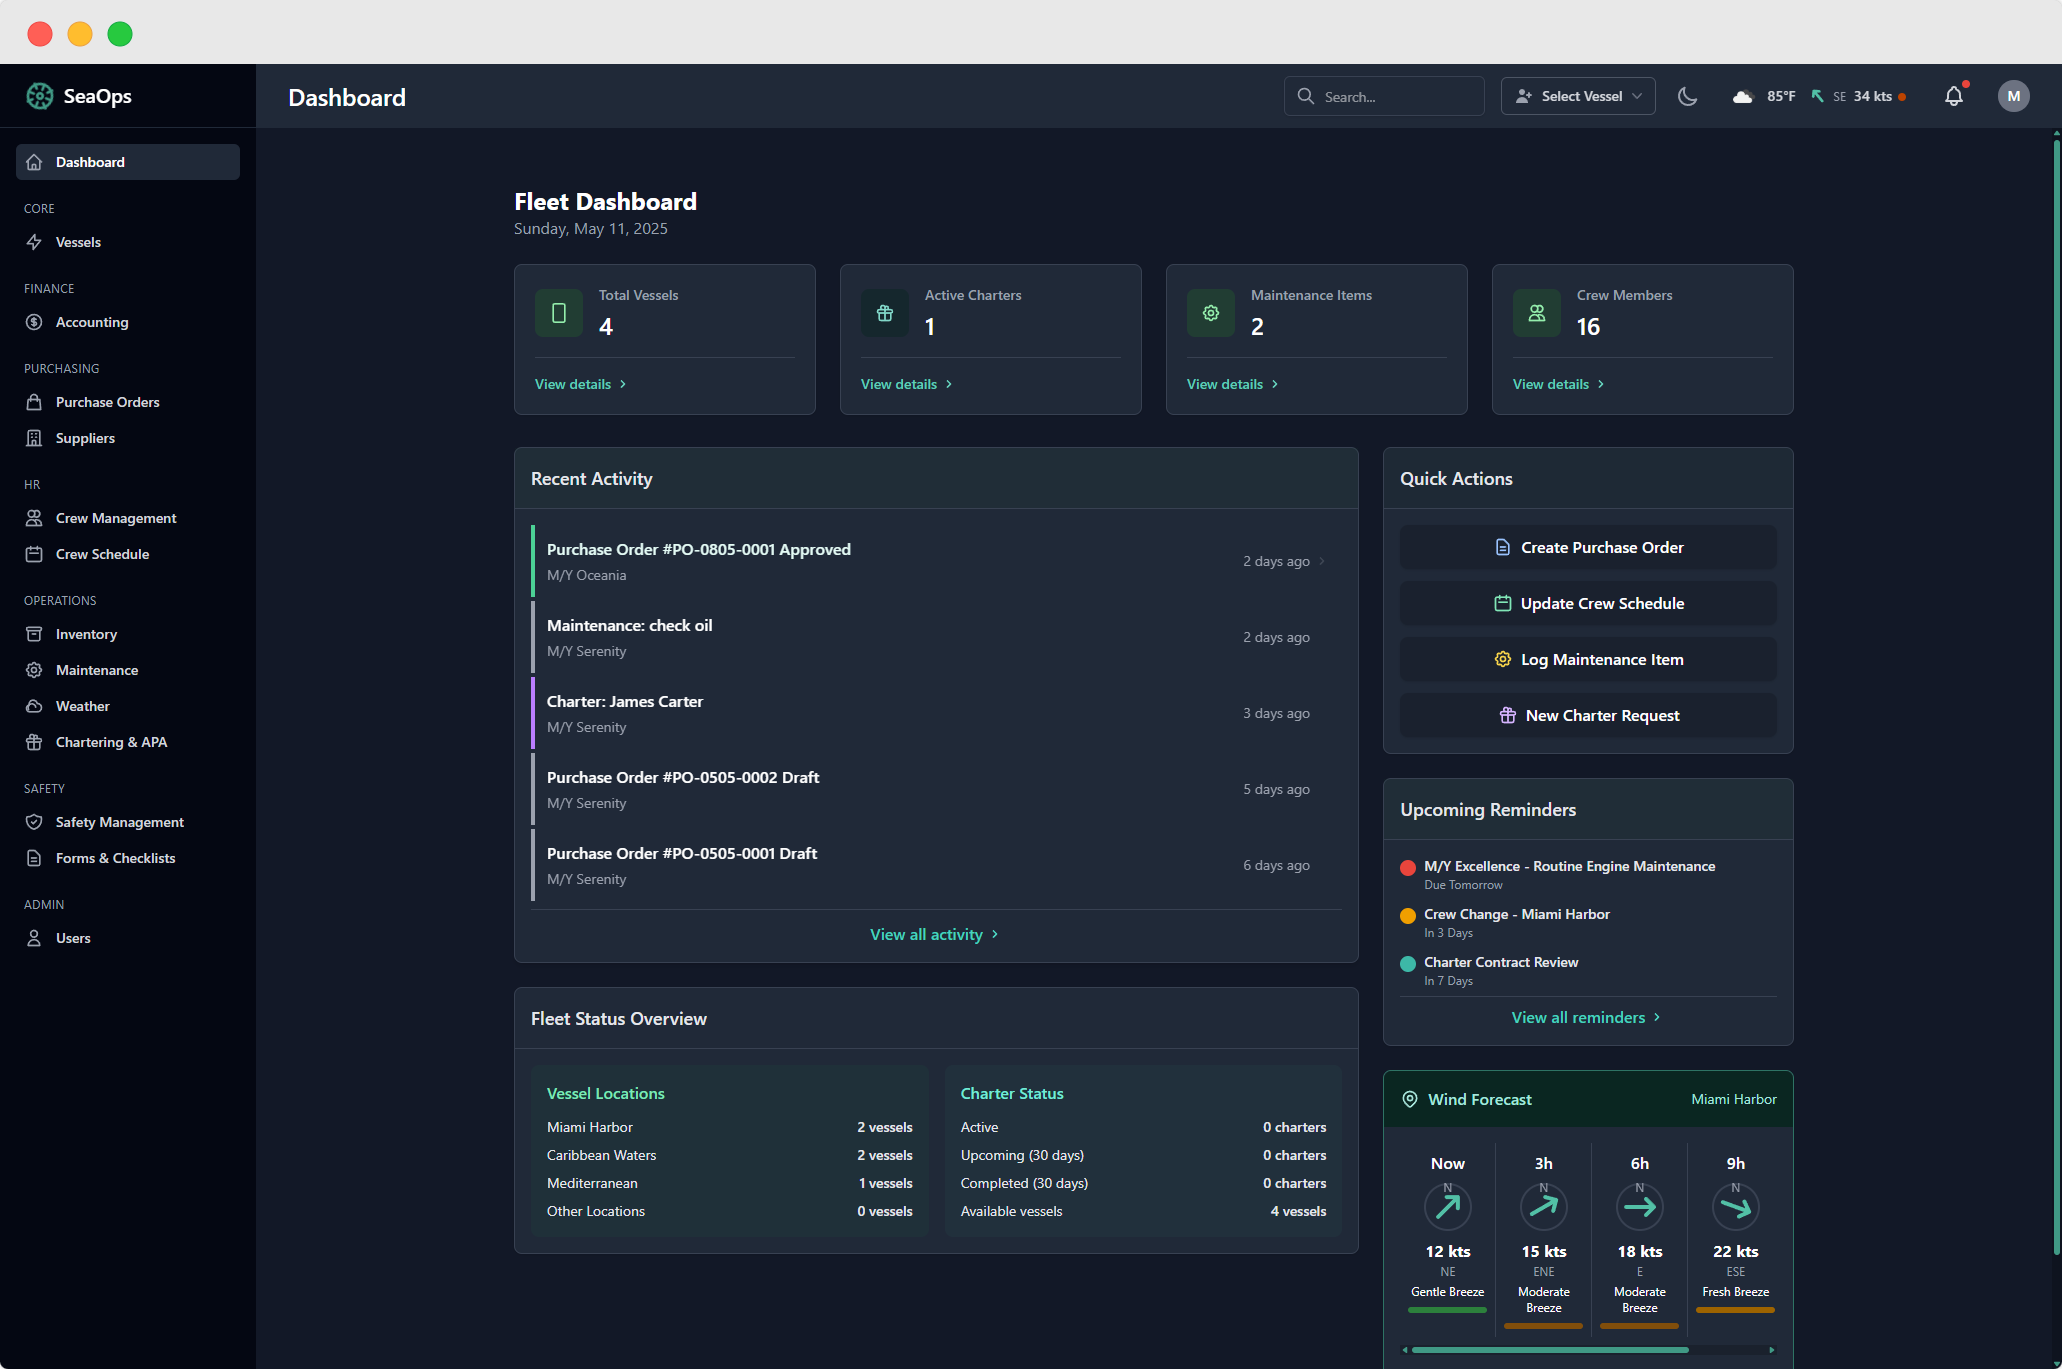Click inside the Search field

pos(1384,96)
